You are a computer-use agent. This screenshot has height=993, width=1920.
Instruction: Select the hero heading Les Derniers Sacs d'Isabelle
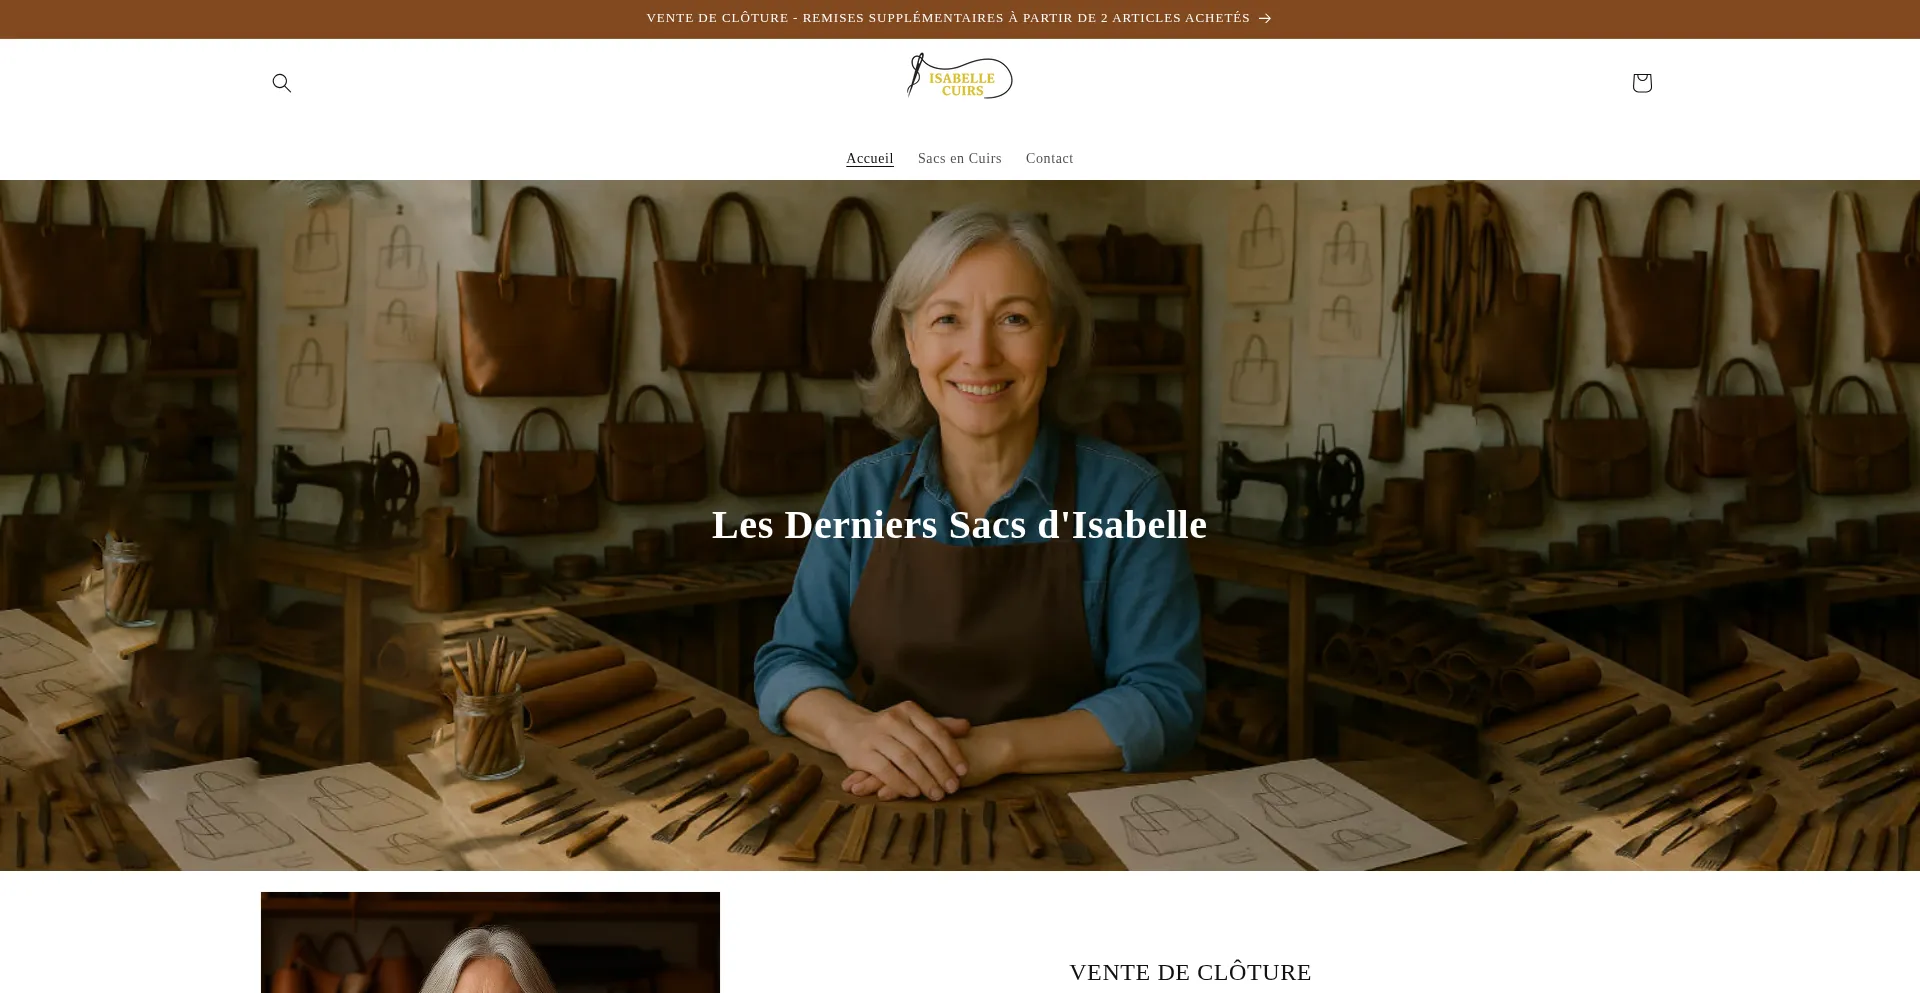click(960, 525)
